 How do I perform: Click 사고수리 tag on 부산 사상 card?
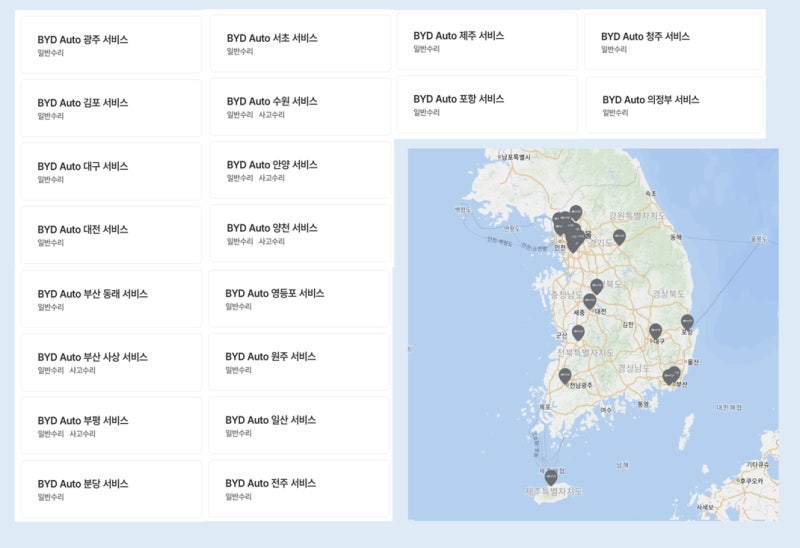[x=82, y=370]
